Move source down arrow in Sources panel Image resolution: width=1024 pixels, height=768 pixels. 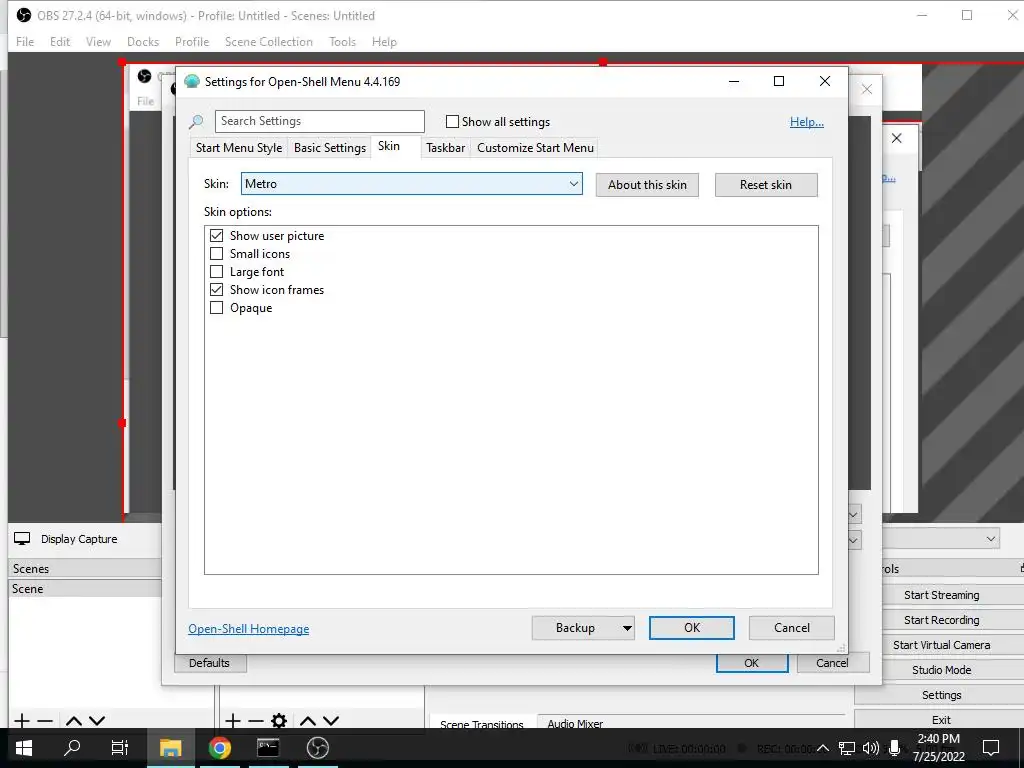point(331,721)
